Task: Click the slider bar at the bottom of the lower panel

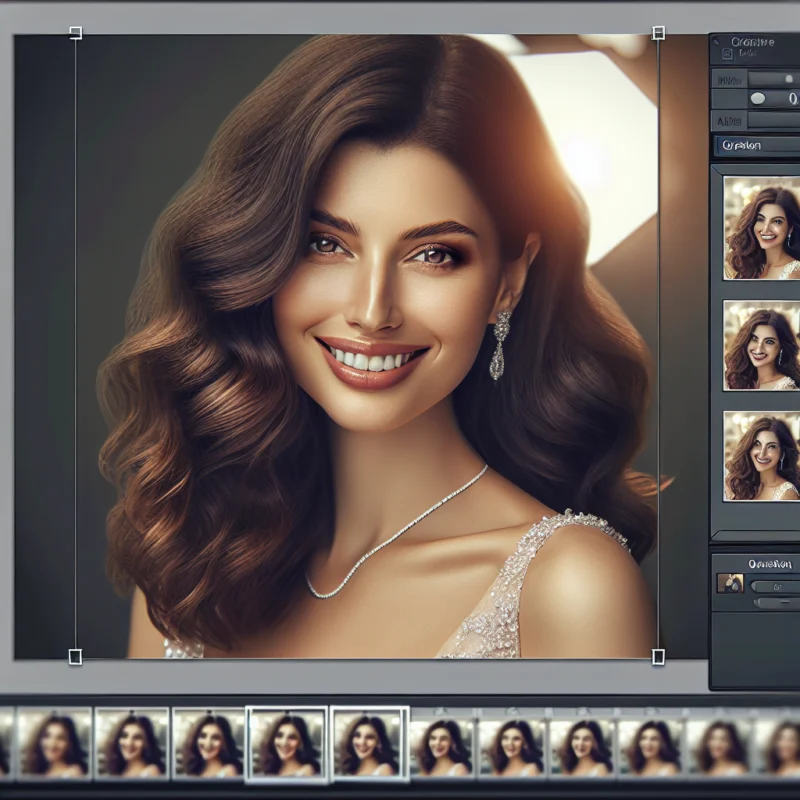Action: click(777, 603)
